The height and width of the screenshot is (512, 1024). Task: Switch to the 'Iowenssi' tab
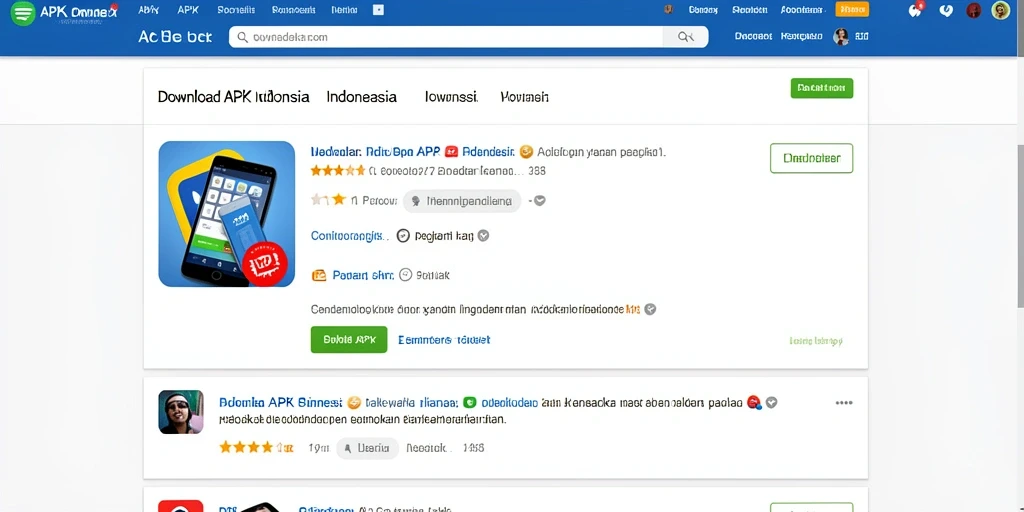pos(451,97)
